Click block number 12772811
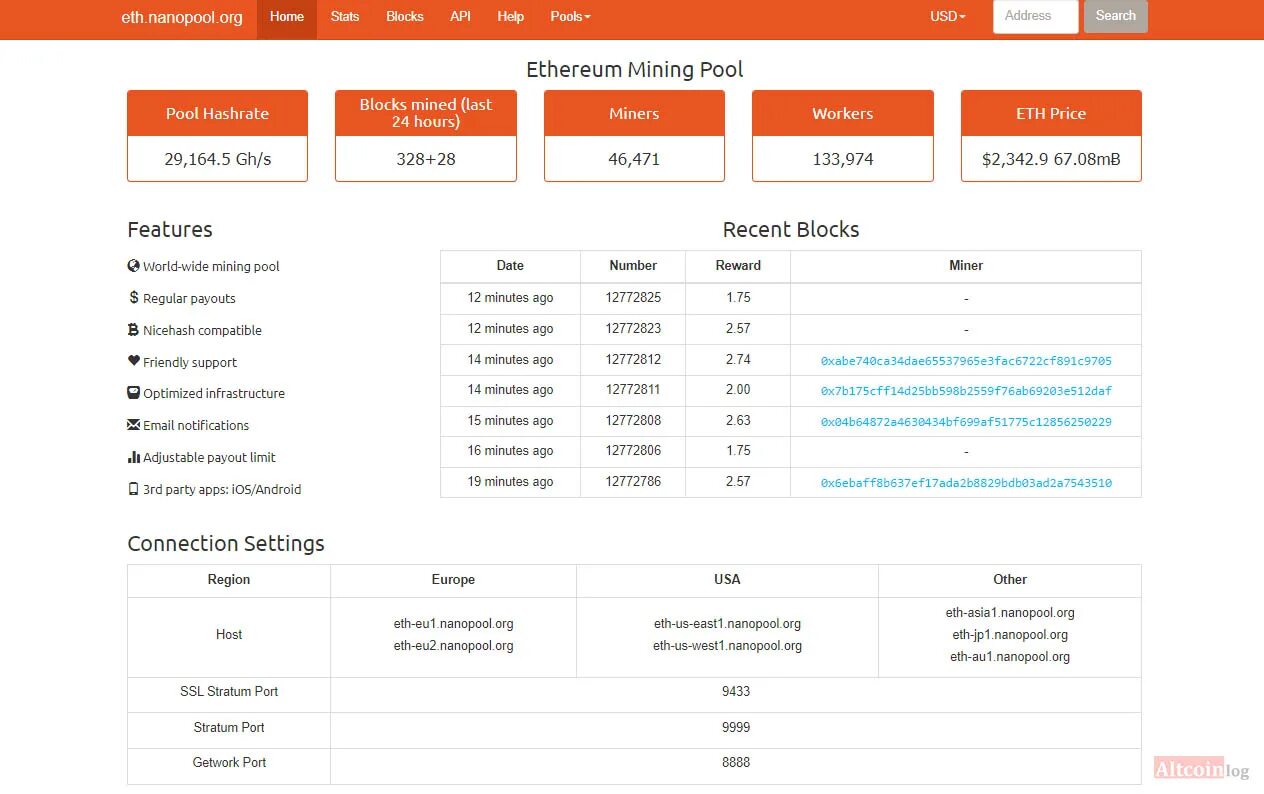 click(633, 389)
